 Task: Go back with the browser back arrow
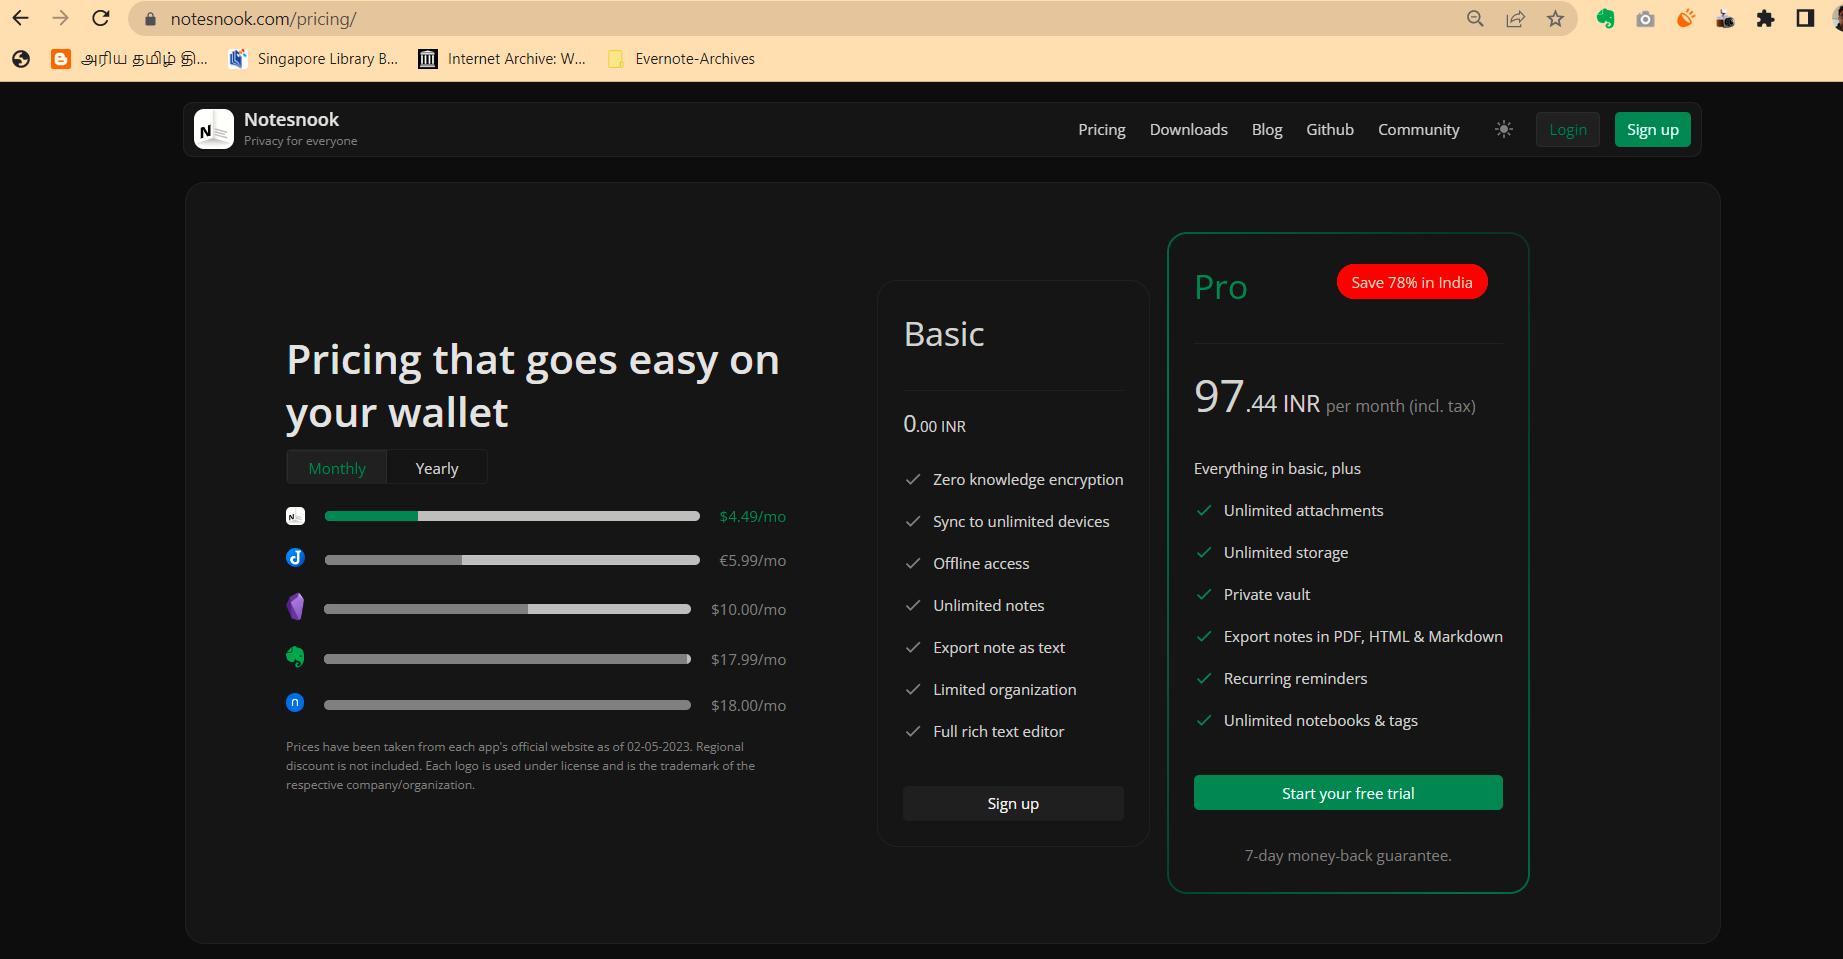pyautogui.click(x=20, y=19)
